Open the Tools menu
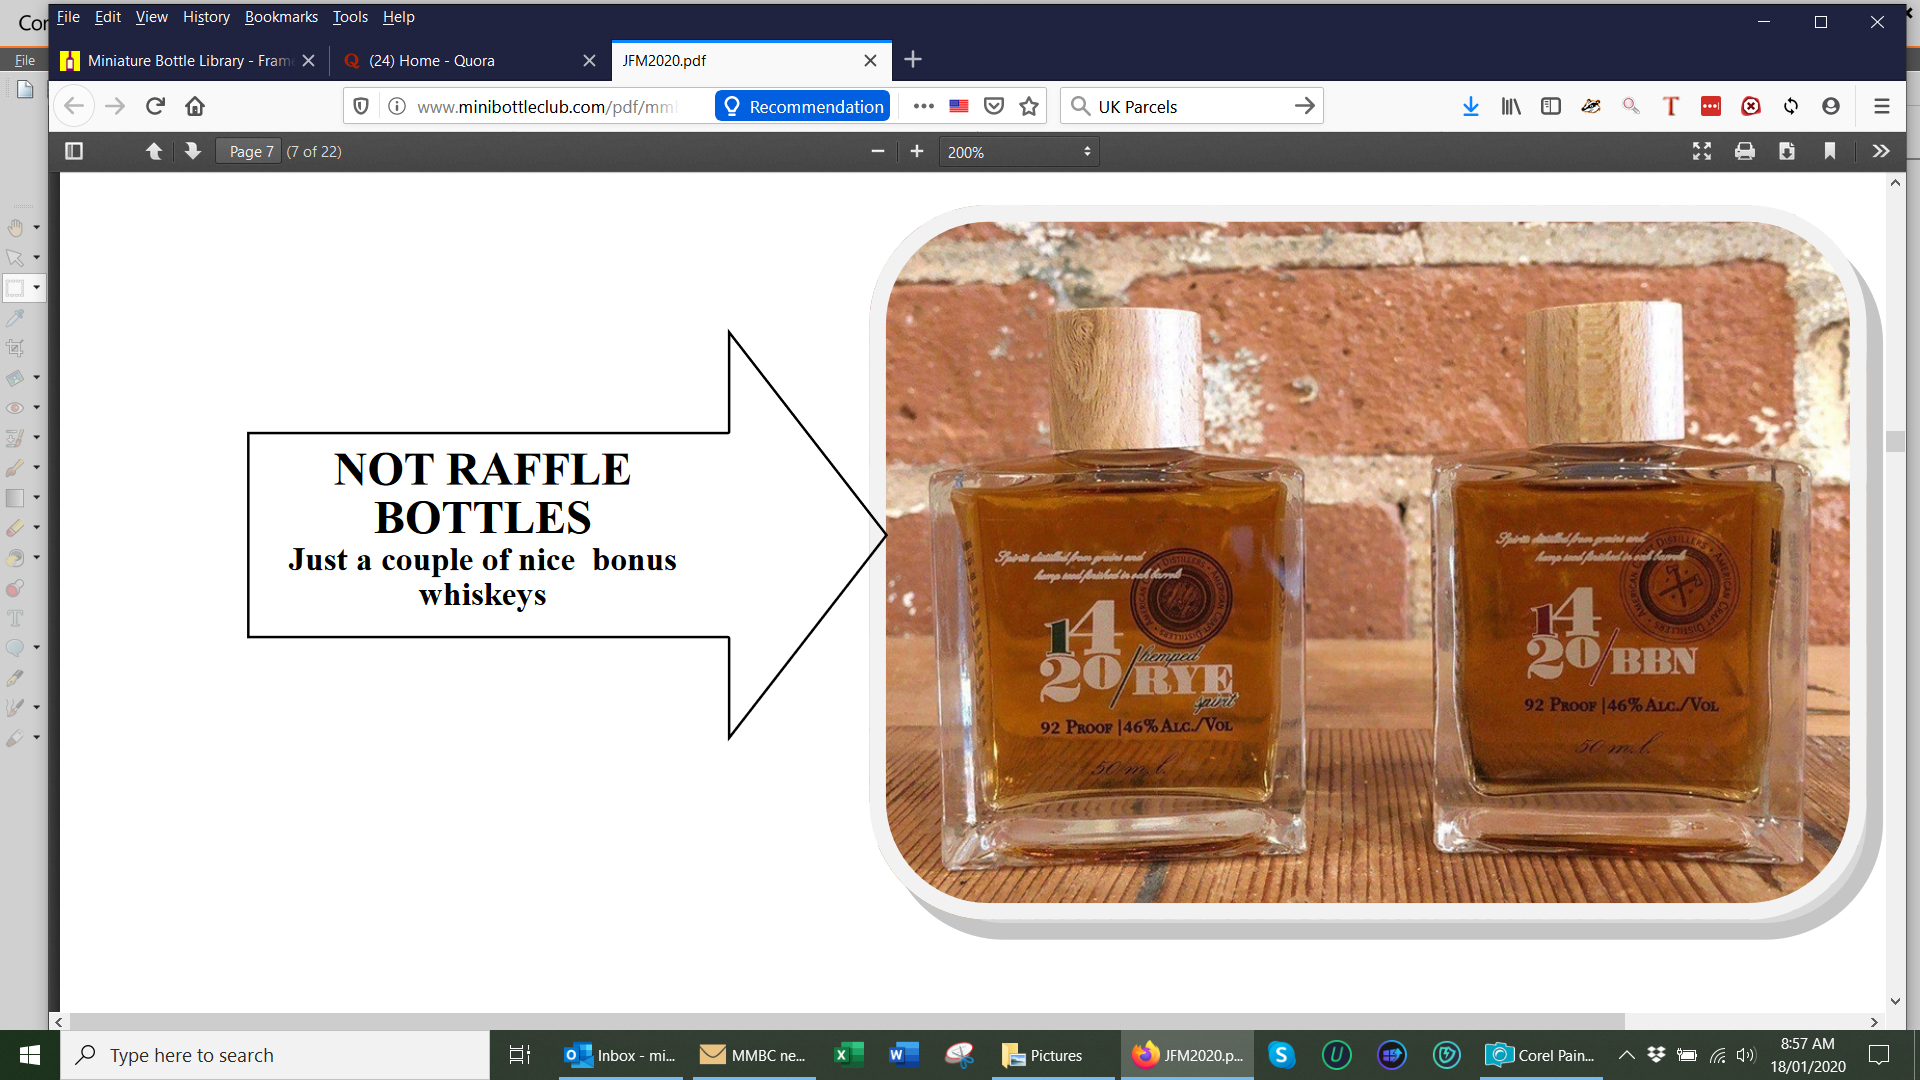Viewport: 1920px width, 1080px height. (x=350, y=17)
